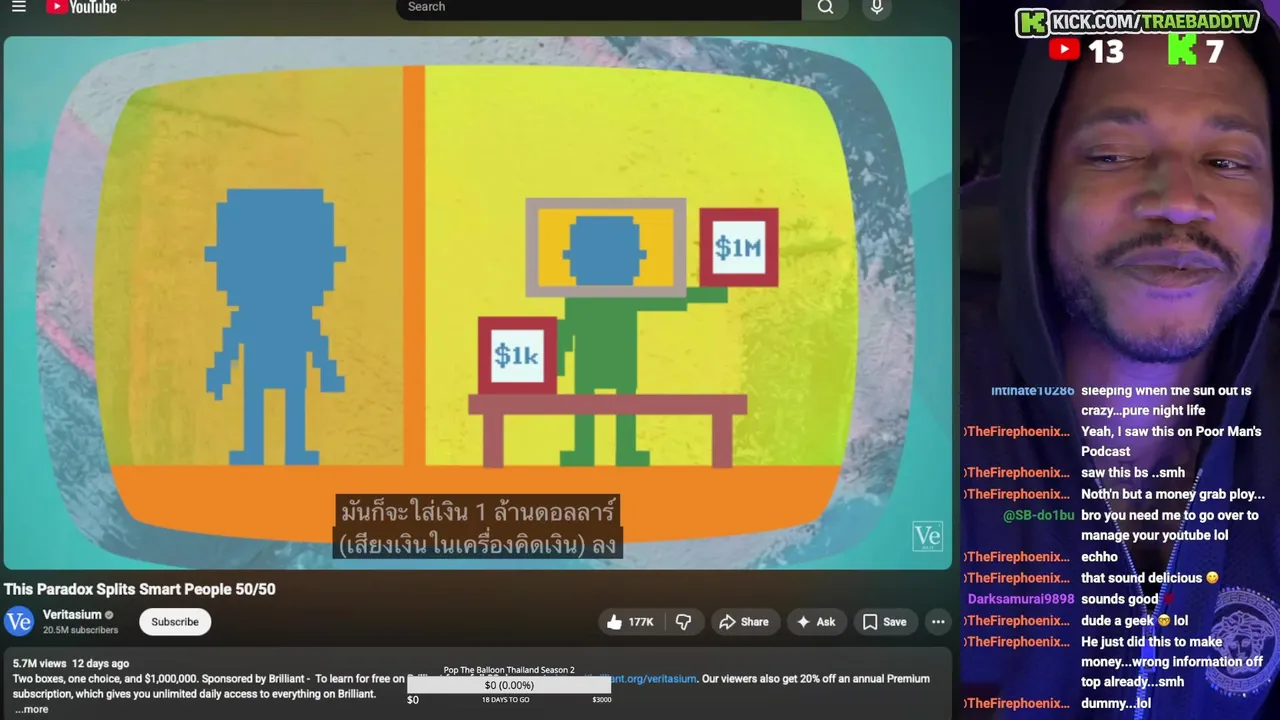
Task: Click the KICK.COM/TRAEBADDTV banner
Action: (x=1138, y=22)
